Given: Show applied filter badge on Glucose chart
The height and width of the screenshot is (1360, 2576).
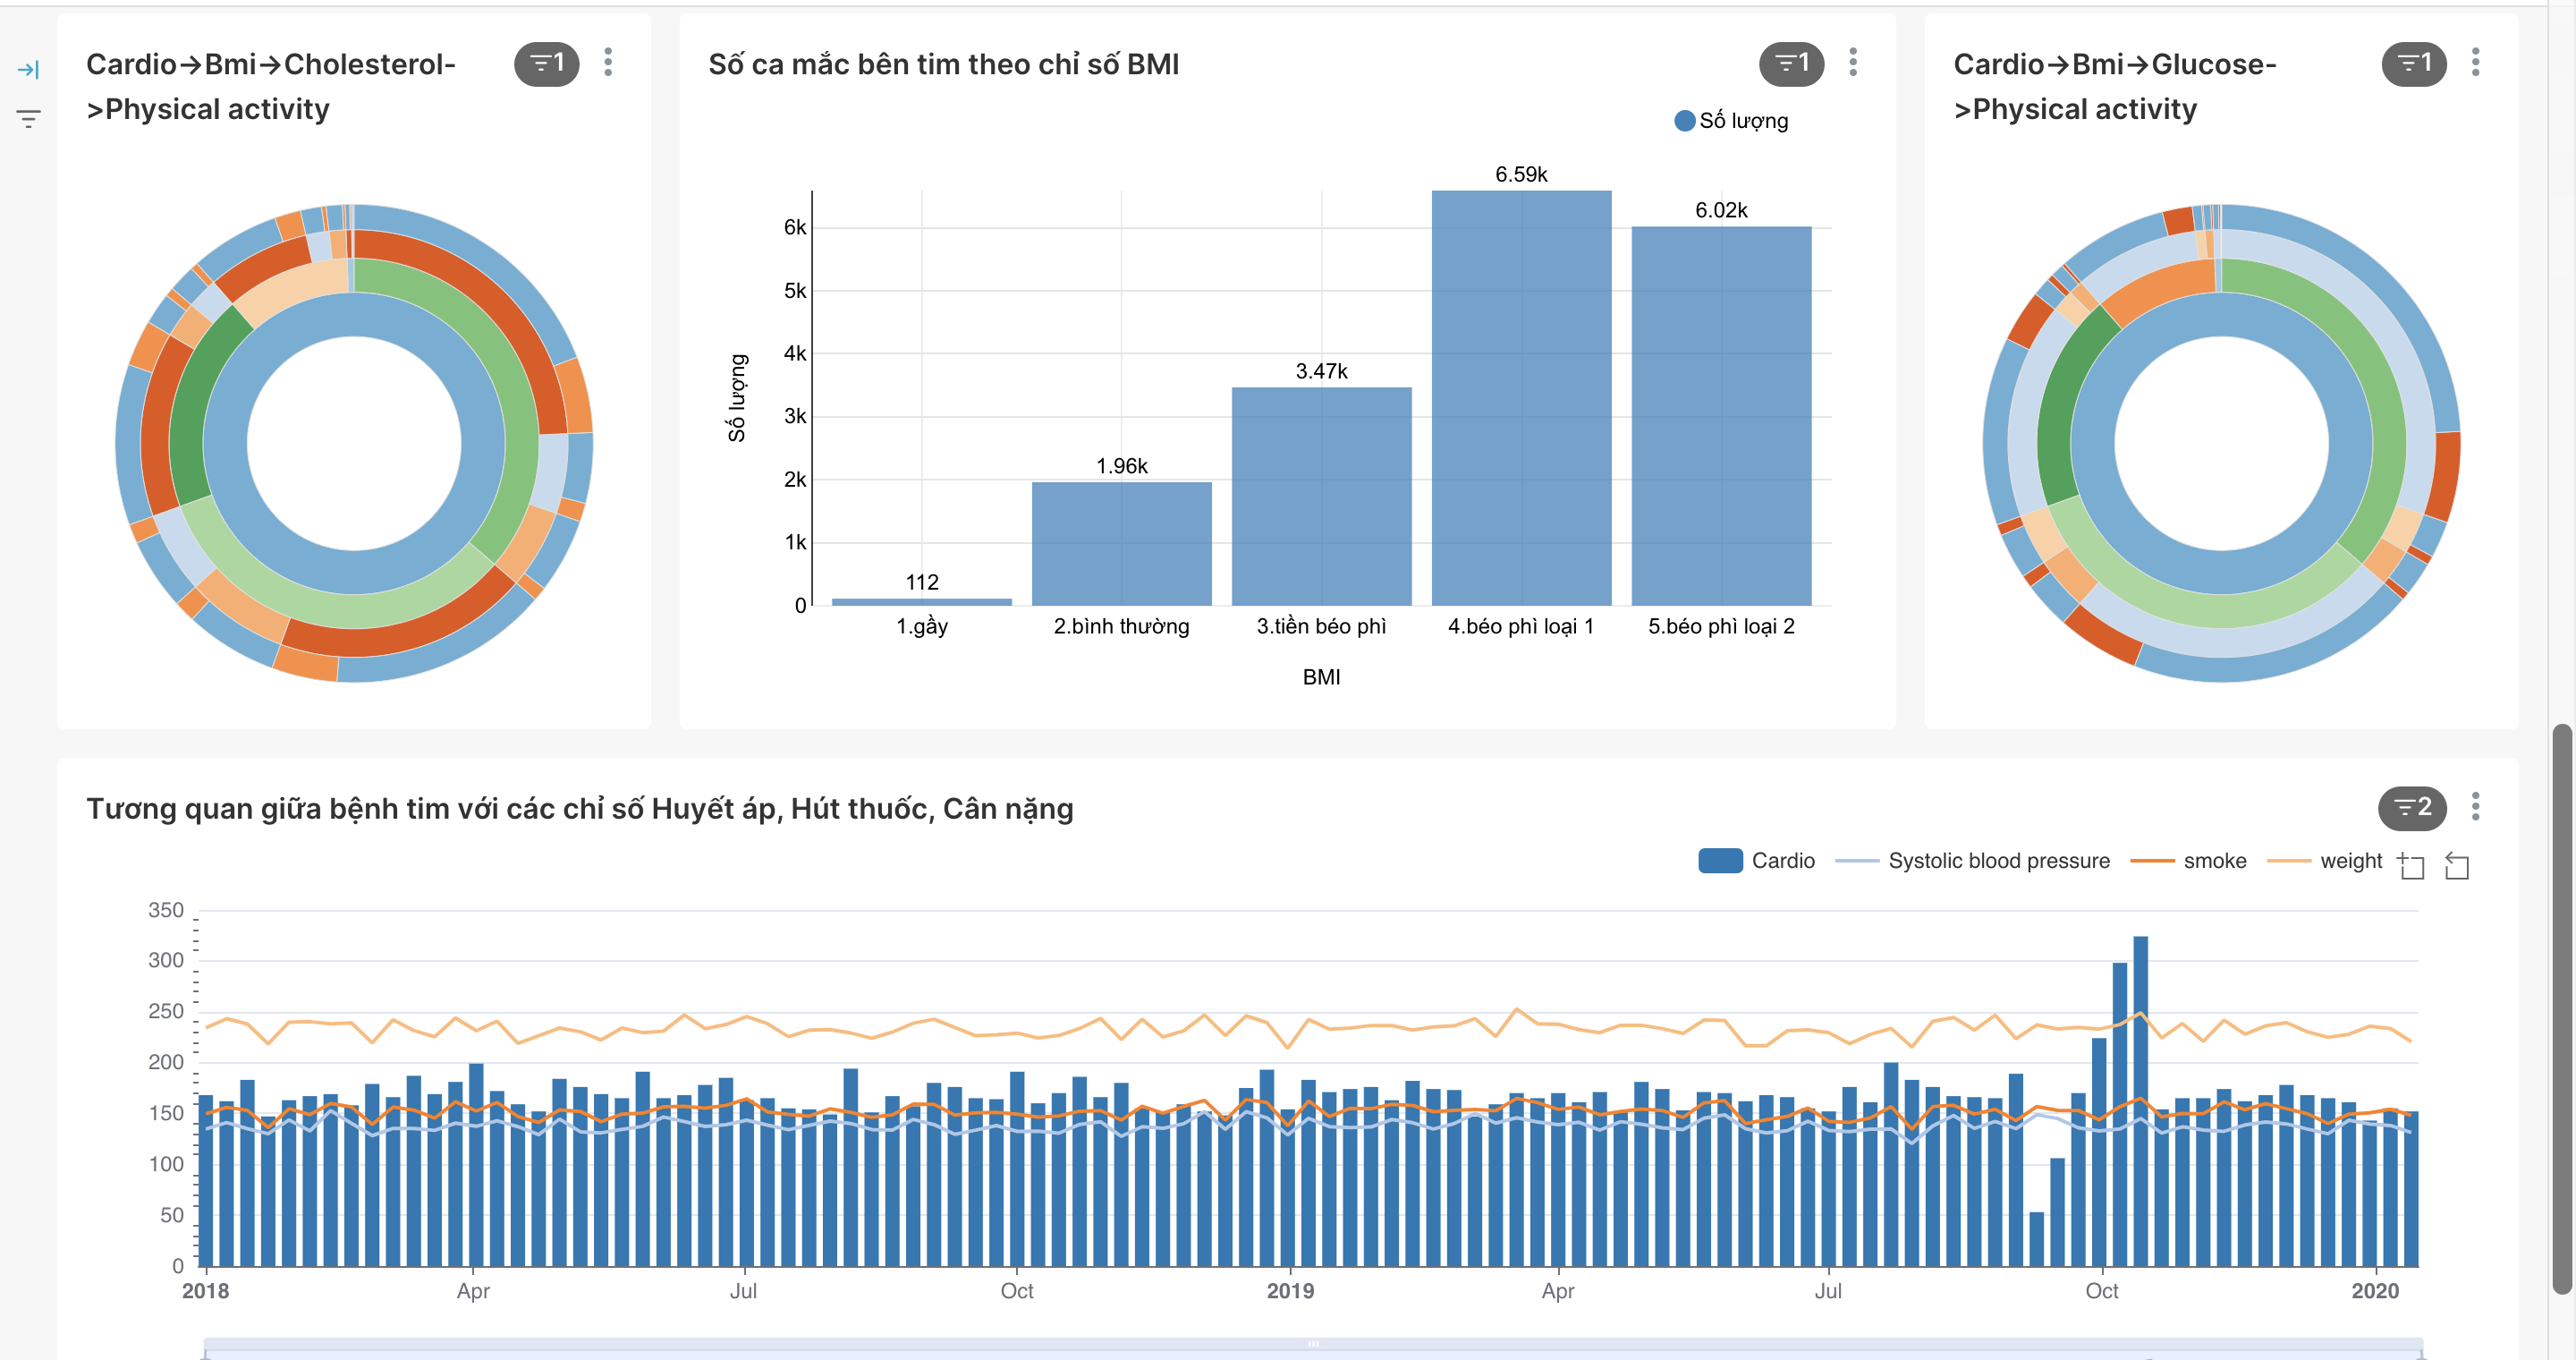Looking at the screenshot, I should [2413, 64].
